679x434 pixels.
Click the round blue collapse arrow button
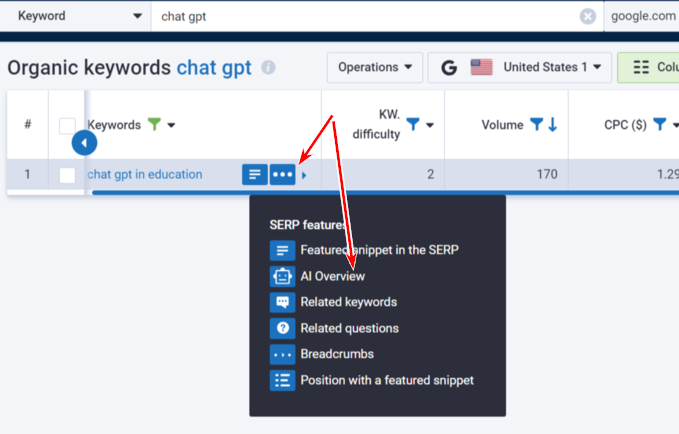coord(84,143)
